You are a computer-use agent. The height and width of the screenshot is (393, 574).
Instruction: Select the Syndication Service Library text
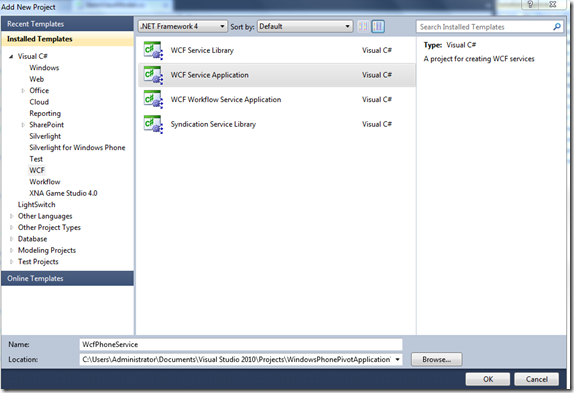[213, 124]
